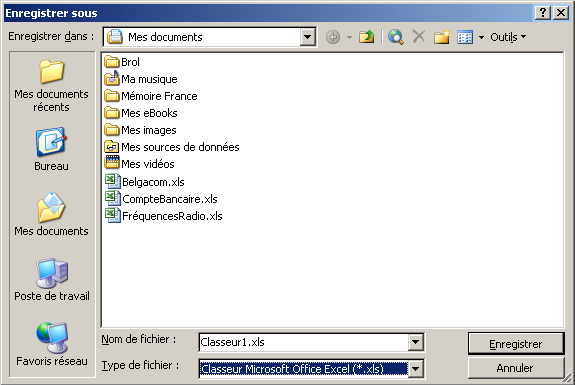Expand the 'Enregistrer dans' location dropdown
575x385 pixels.
point(307,37)
